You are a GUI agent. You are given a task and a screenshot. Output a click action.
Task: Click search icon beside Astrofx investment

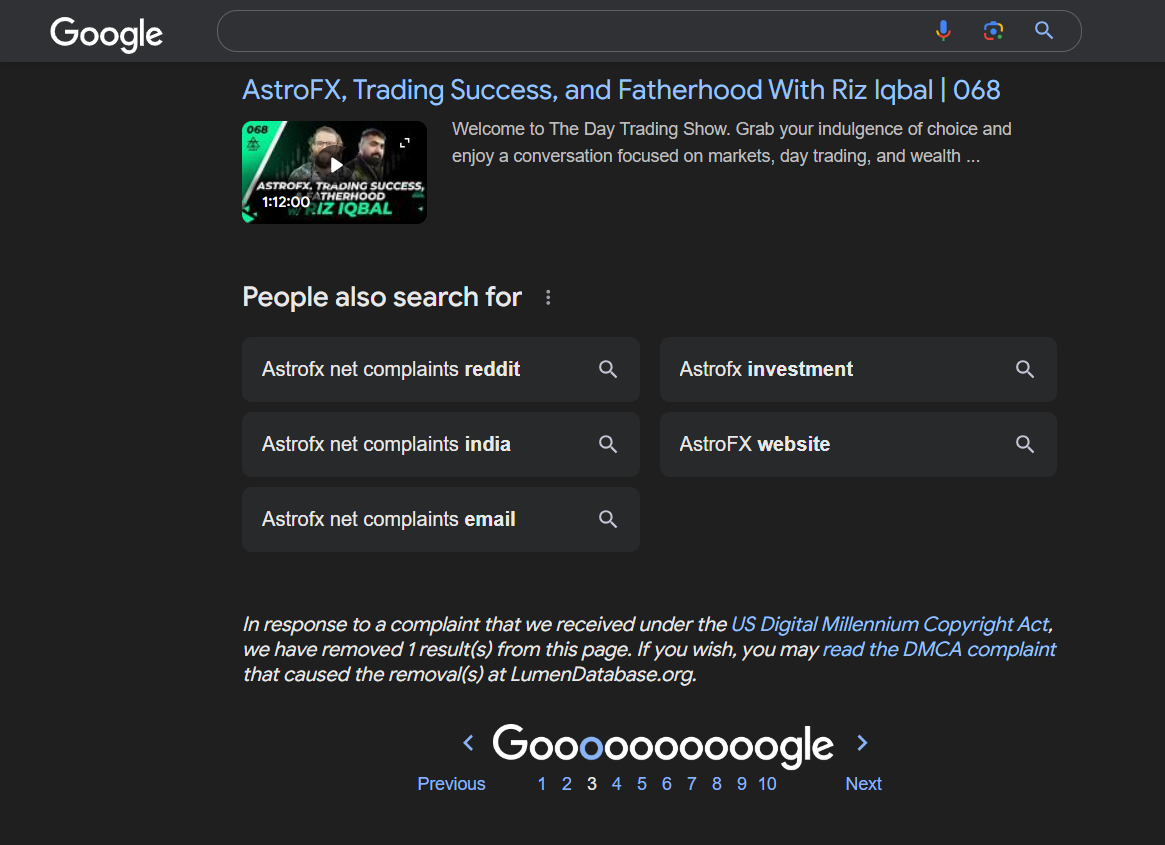click(1025, 369)
